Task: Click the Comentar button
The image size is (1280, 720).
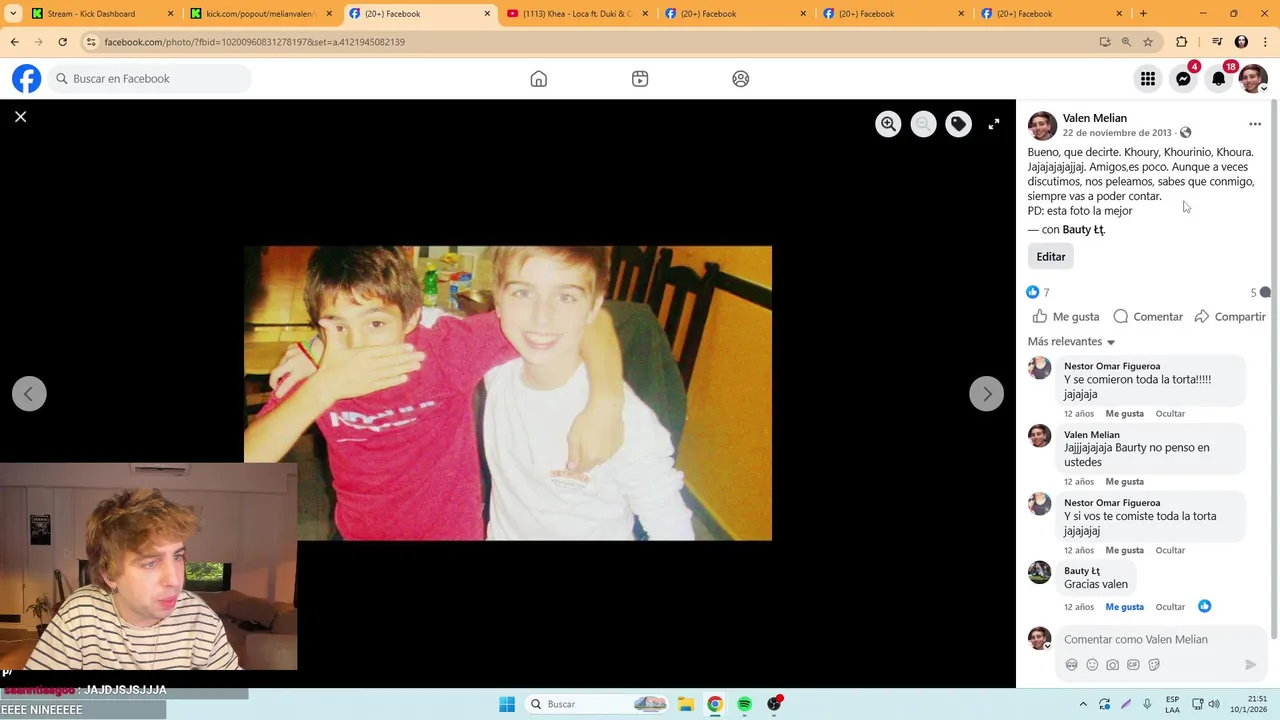Action: pyautogui.click(x=1148, y=317)
